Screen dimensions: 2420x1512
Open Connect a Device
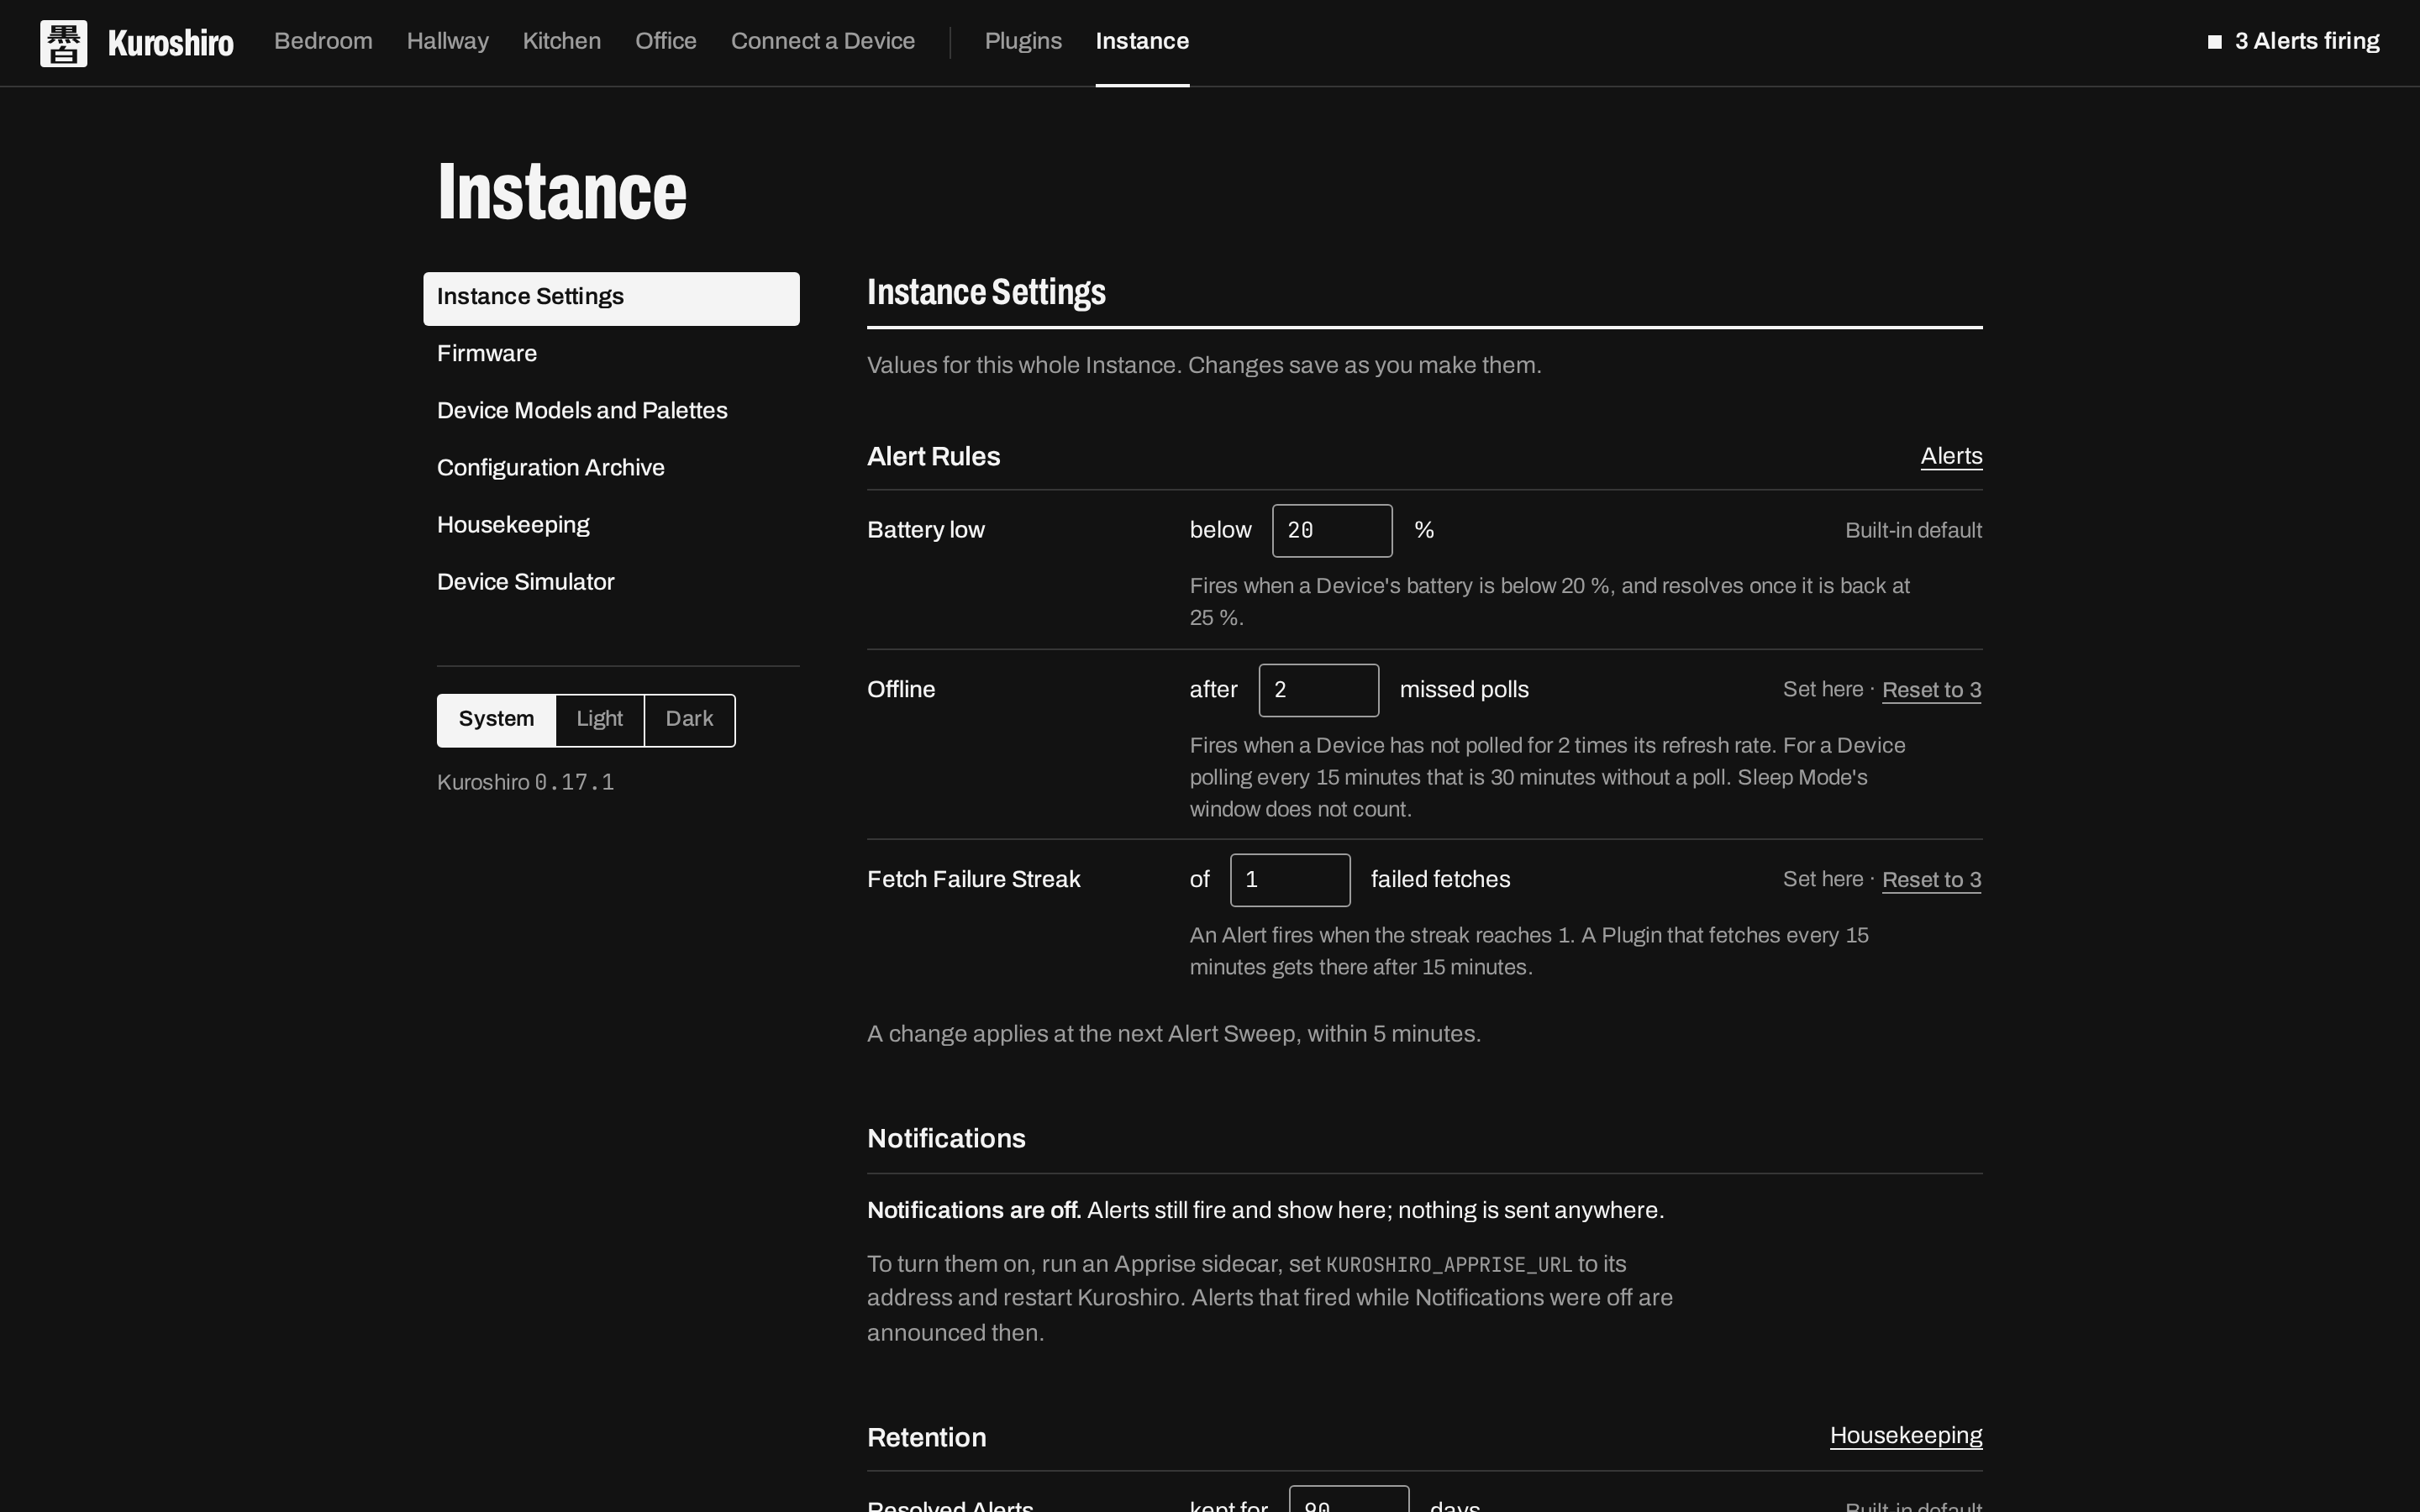pyautogui.click(x=822, y=41)
